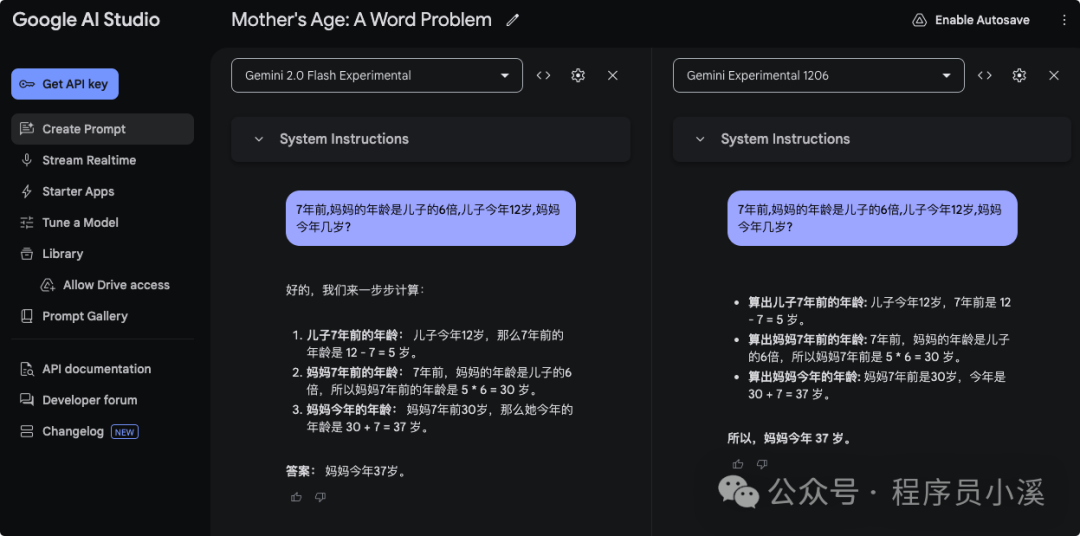
Task: Open the three-dot more options menu
Action: coord(1064,20)
